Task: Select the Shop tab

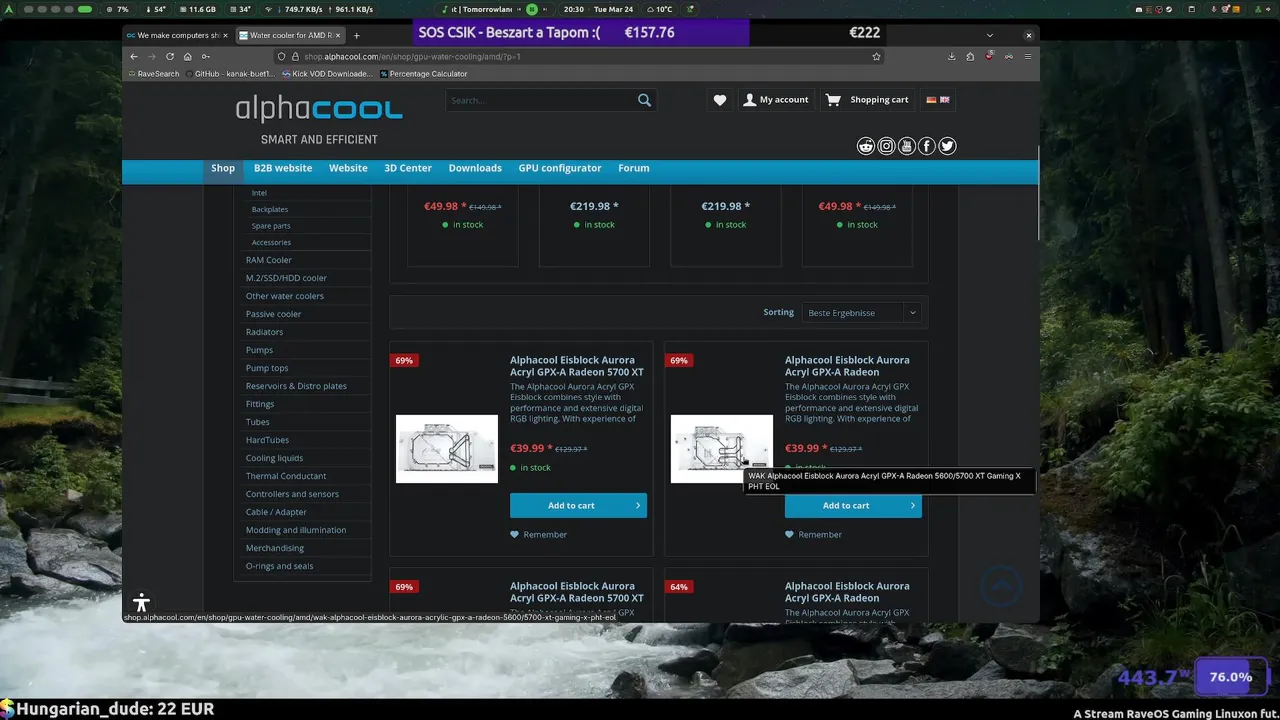Action: (223, 168)
